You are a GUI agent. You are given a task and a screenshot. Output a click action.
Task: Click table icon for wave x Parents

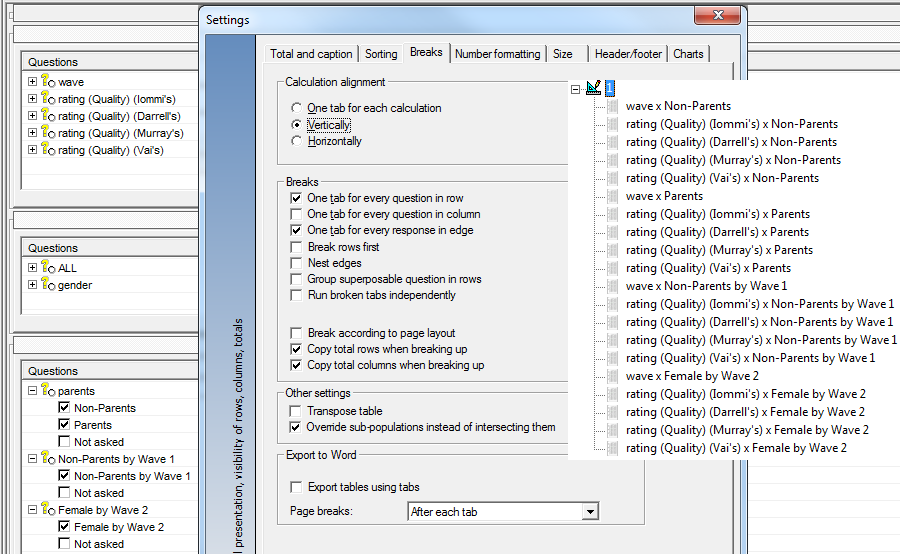click(613, 196)
